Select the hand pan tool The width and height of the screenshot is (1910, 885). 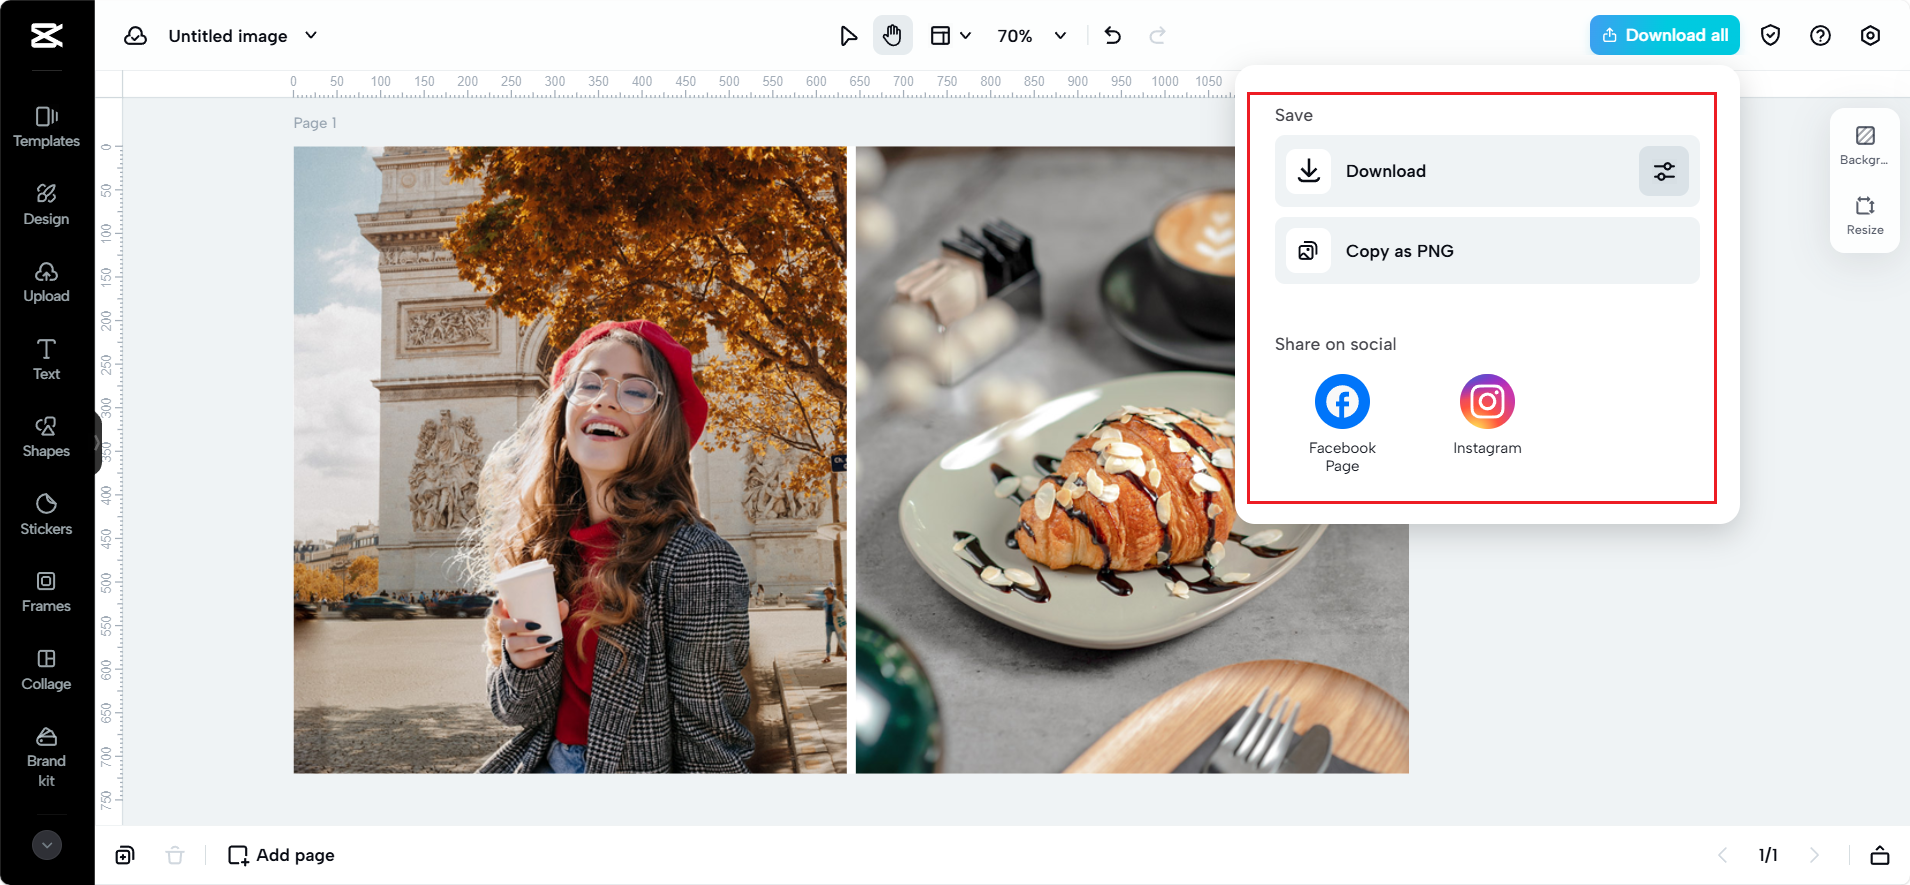pyautogui.click(x=892, y=36)
